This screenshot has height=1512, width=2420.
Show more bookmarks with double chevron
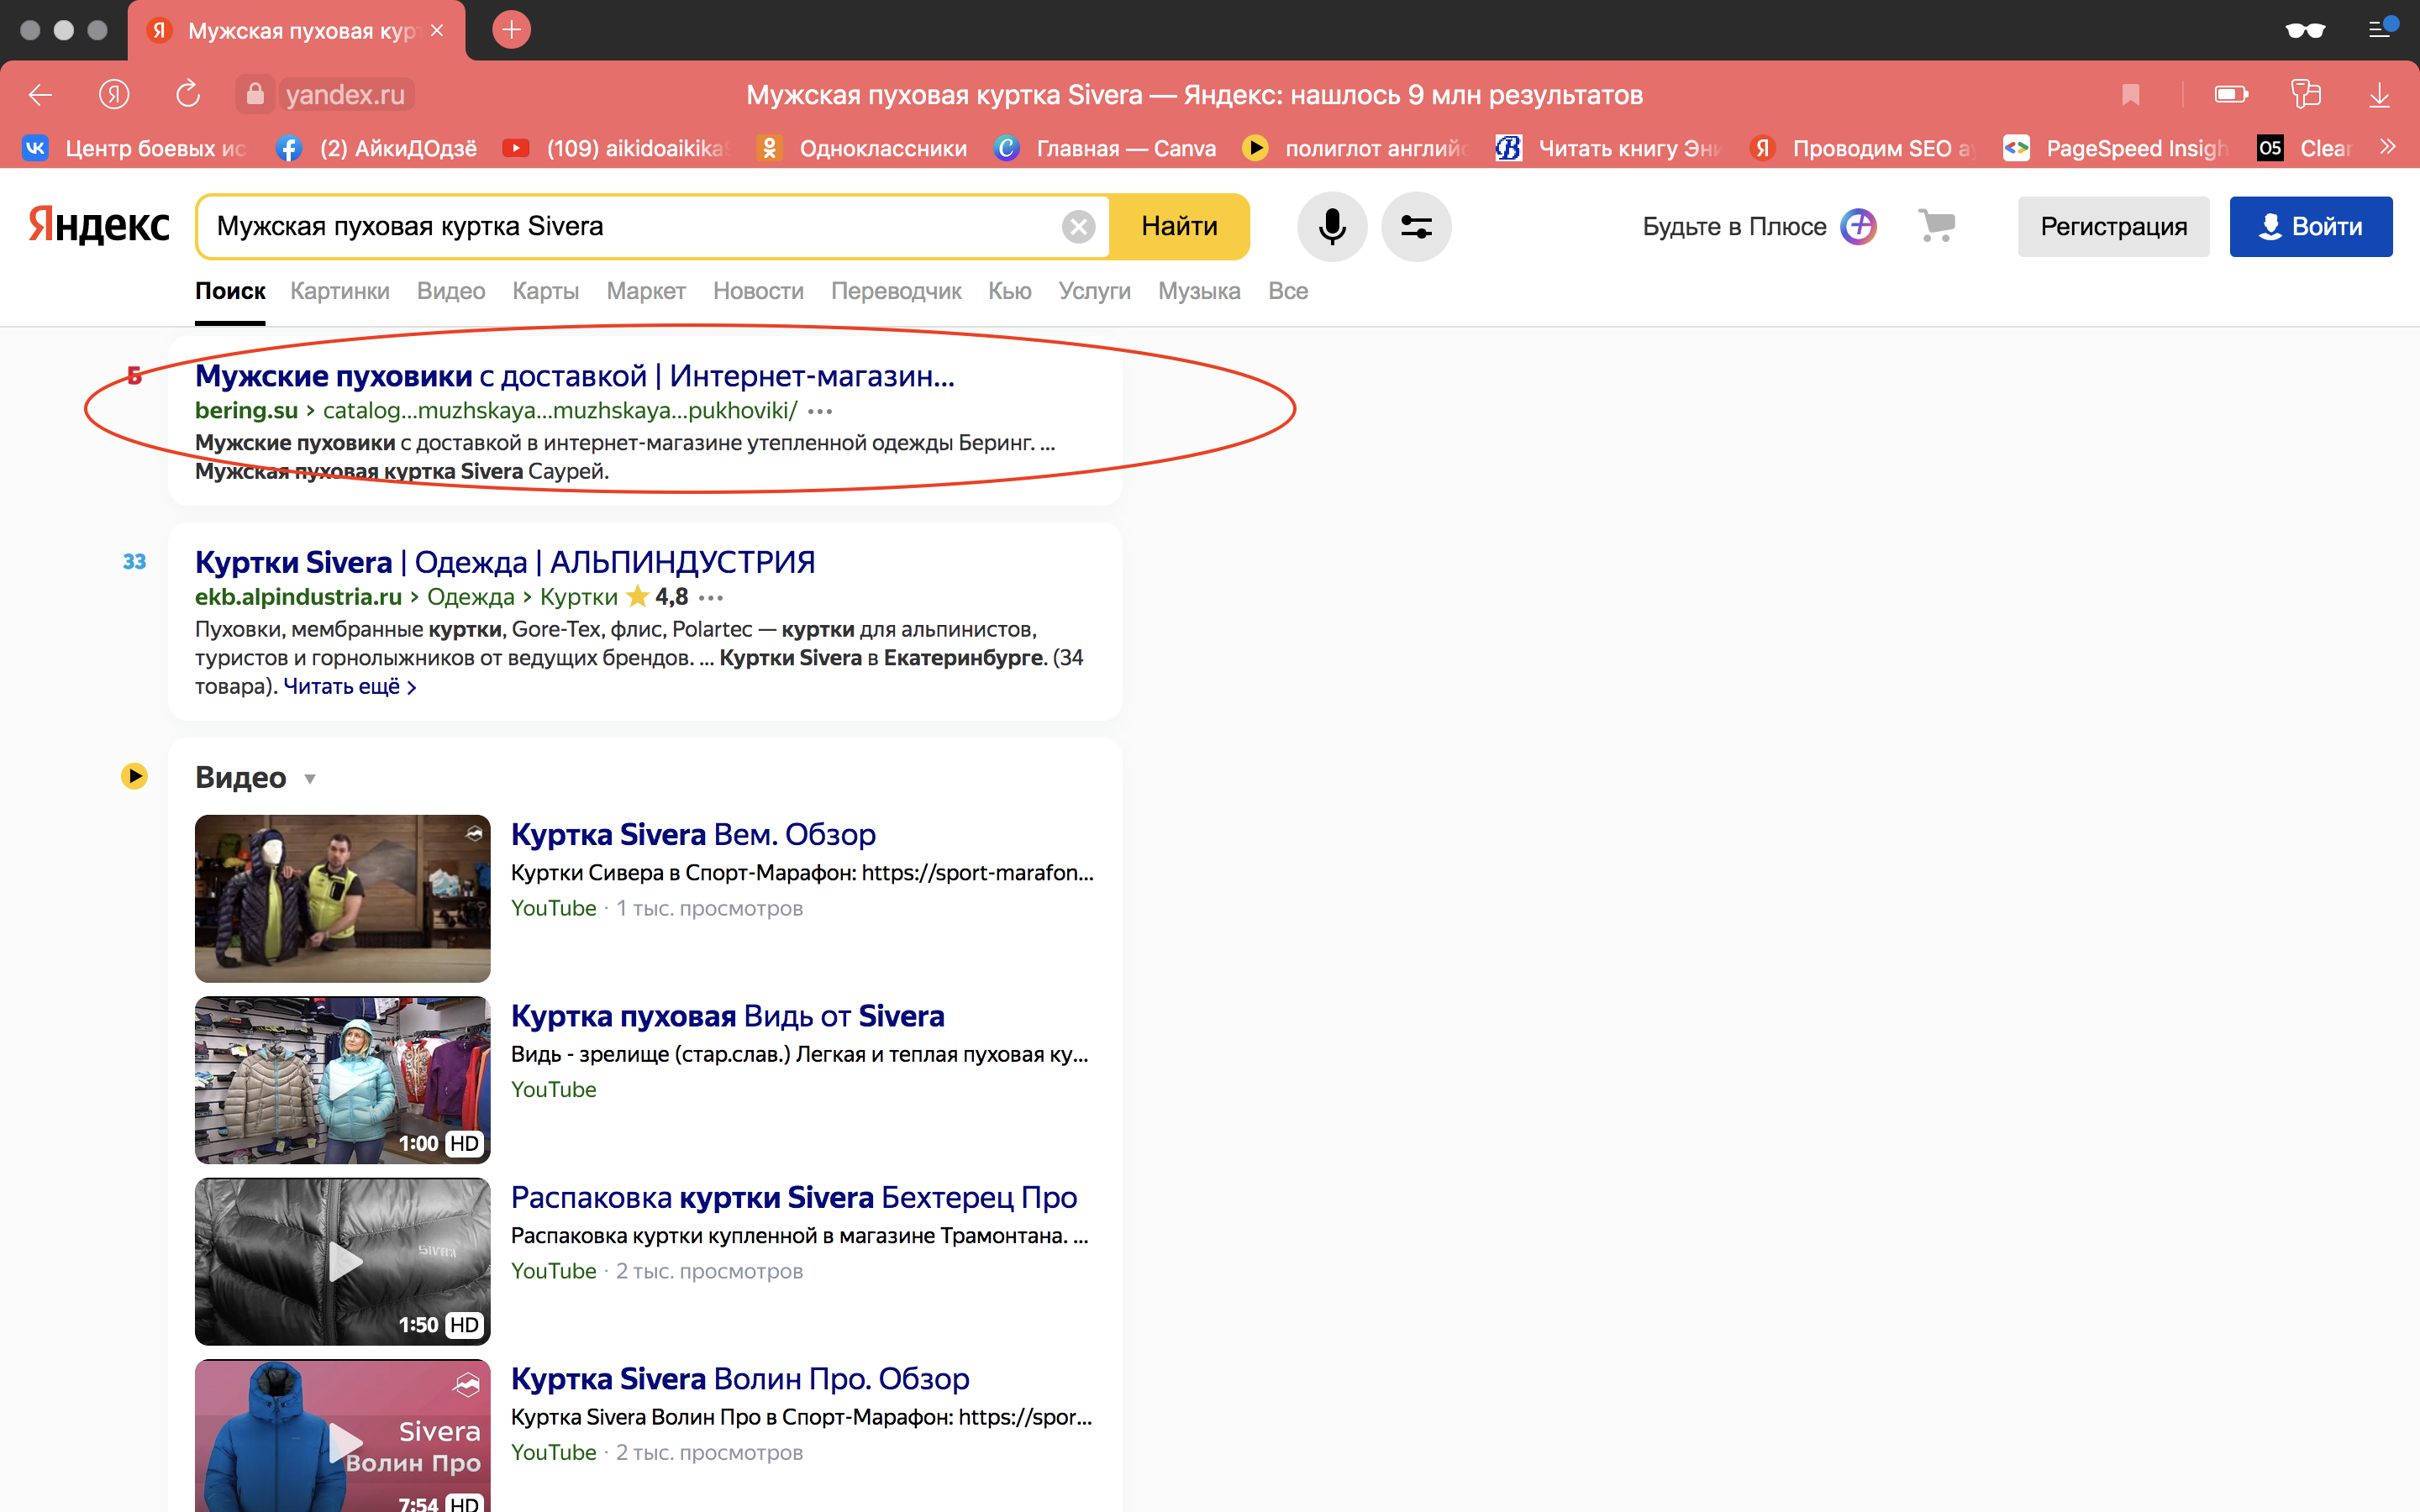pos(2388,148)
